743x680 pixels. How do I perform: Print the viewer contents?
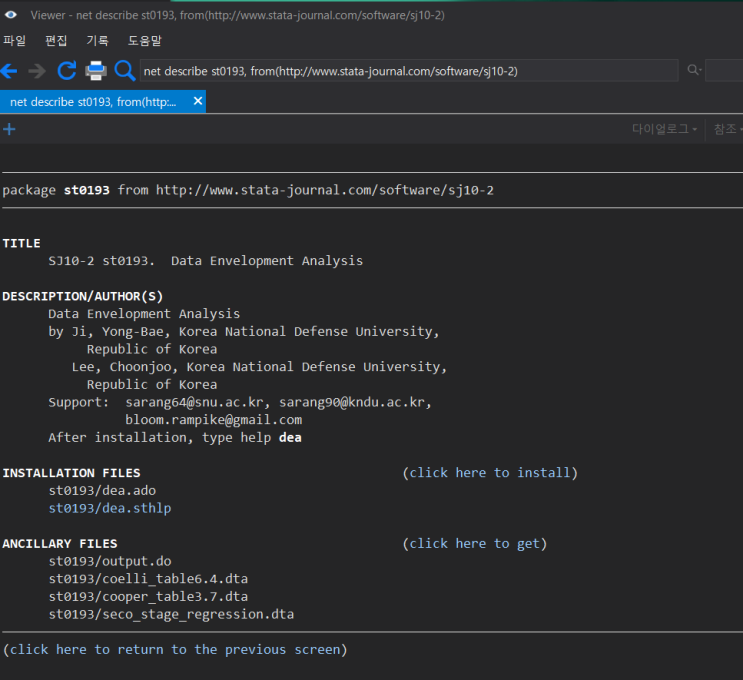click(96, 70)
